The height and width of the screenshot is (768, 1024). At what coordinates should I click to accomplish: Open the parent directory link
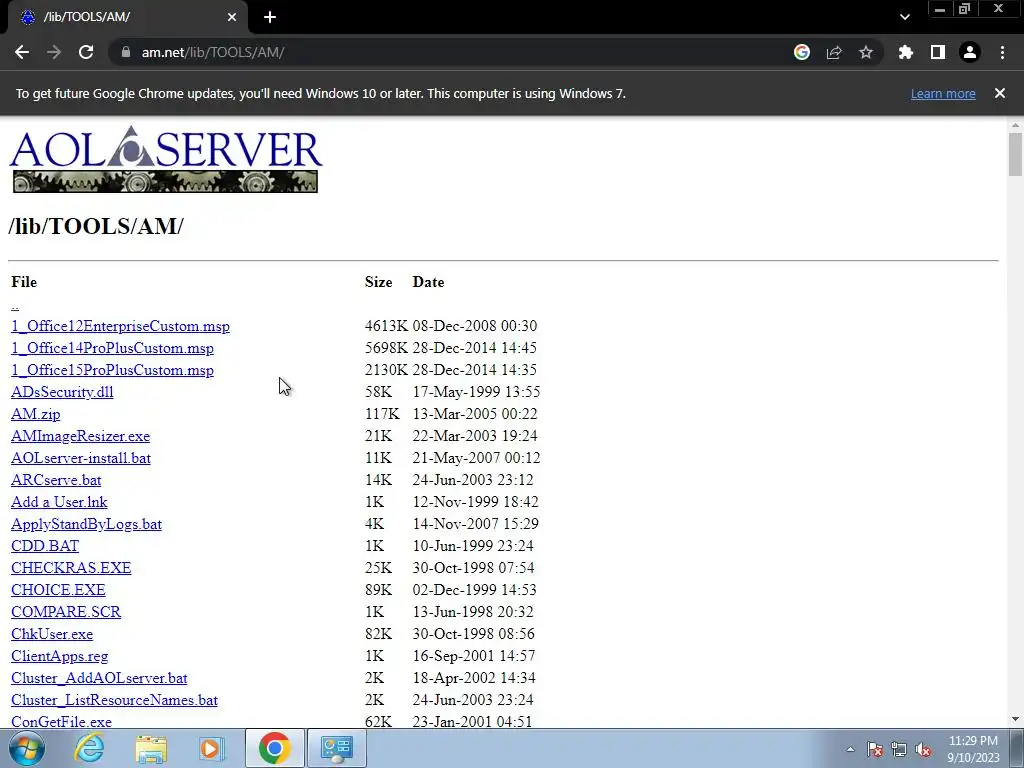(x=15, y=305)
